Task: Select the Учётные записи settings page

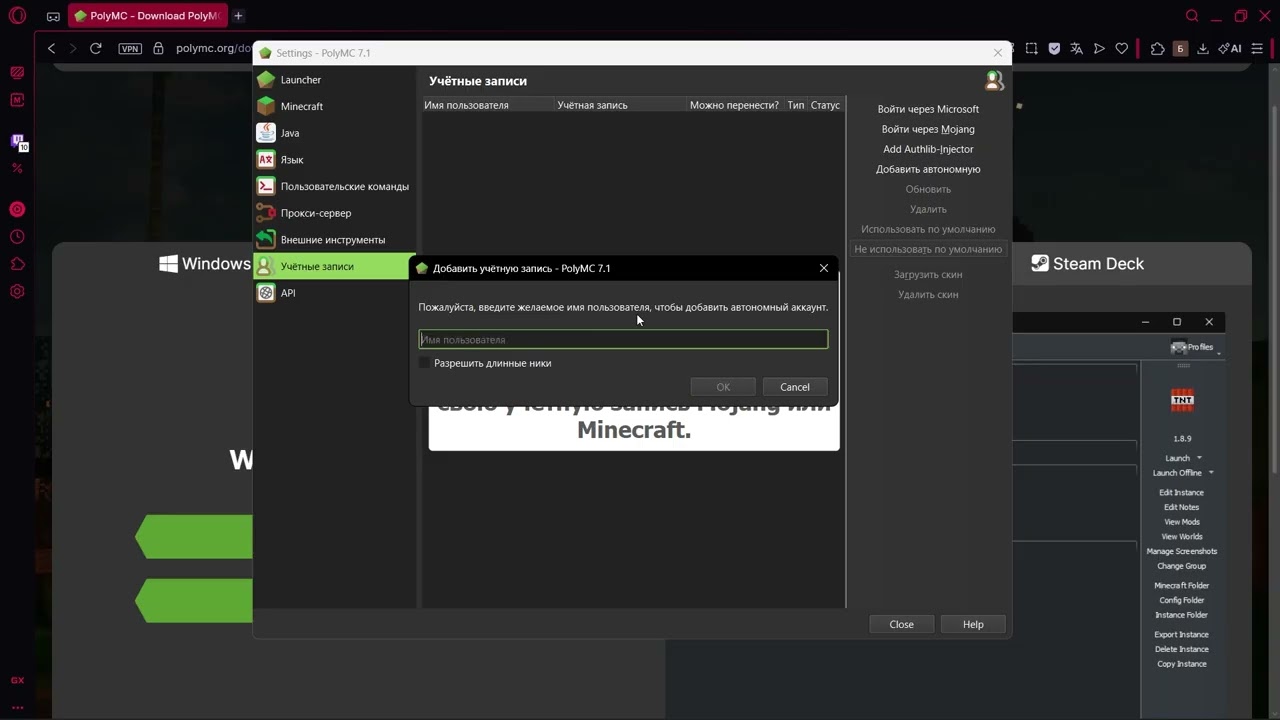Action: 335,266
